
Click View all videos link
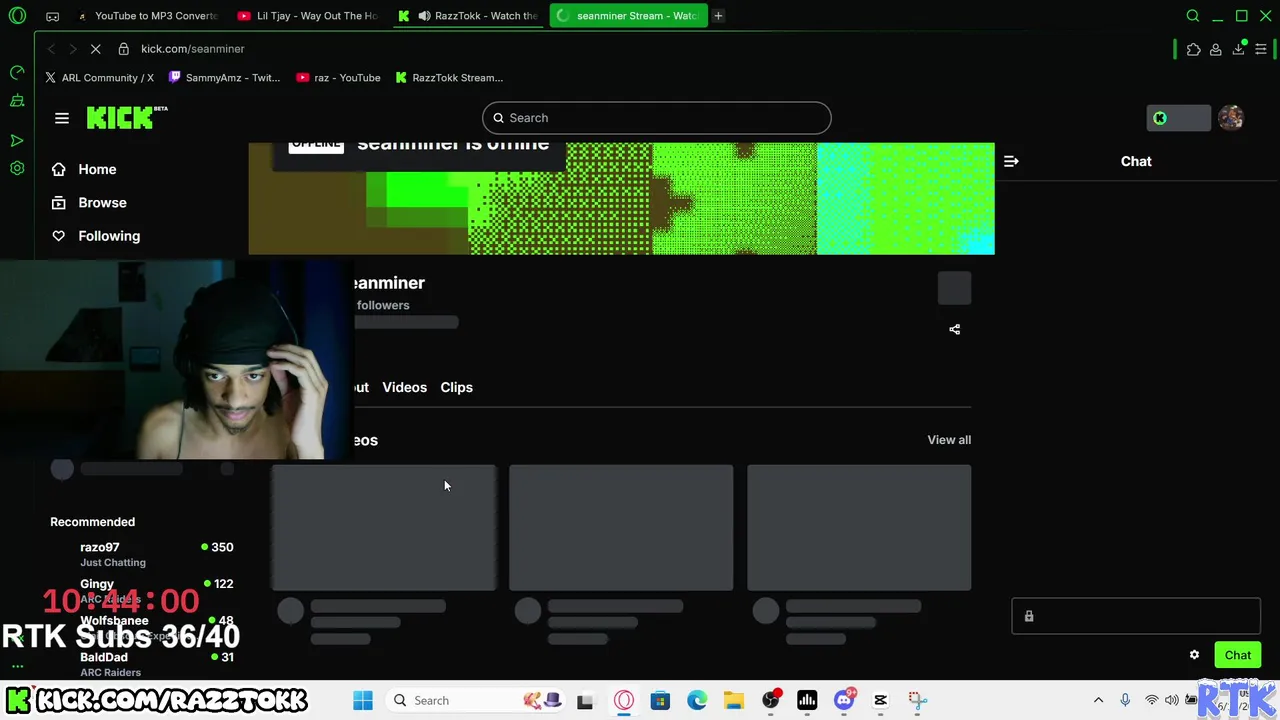[949, 440]
